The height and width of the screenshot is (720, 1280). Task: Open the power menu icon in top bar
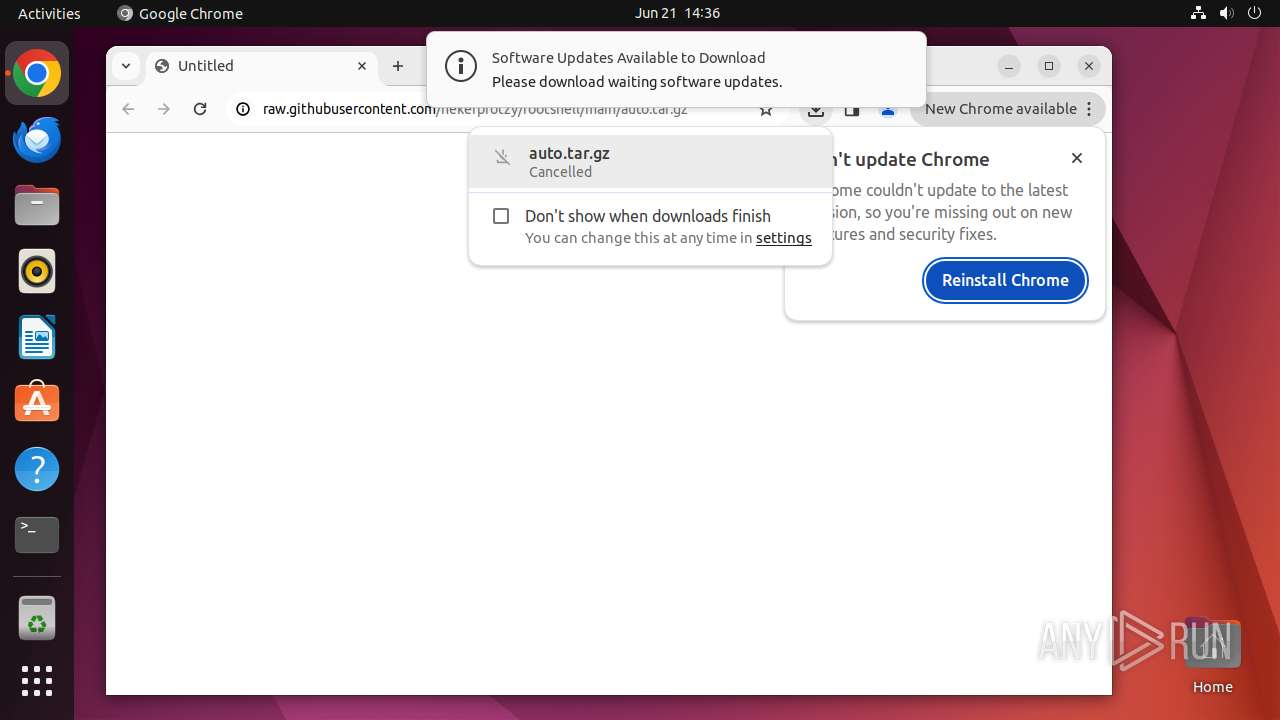(x=1254, y=13)
